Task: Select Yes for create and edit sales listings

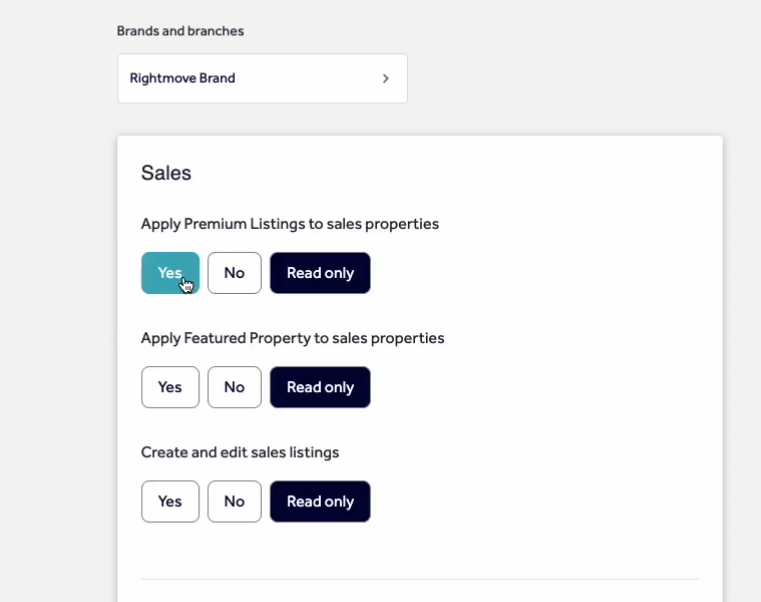Action: [x=170, y=501]
